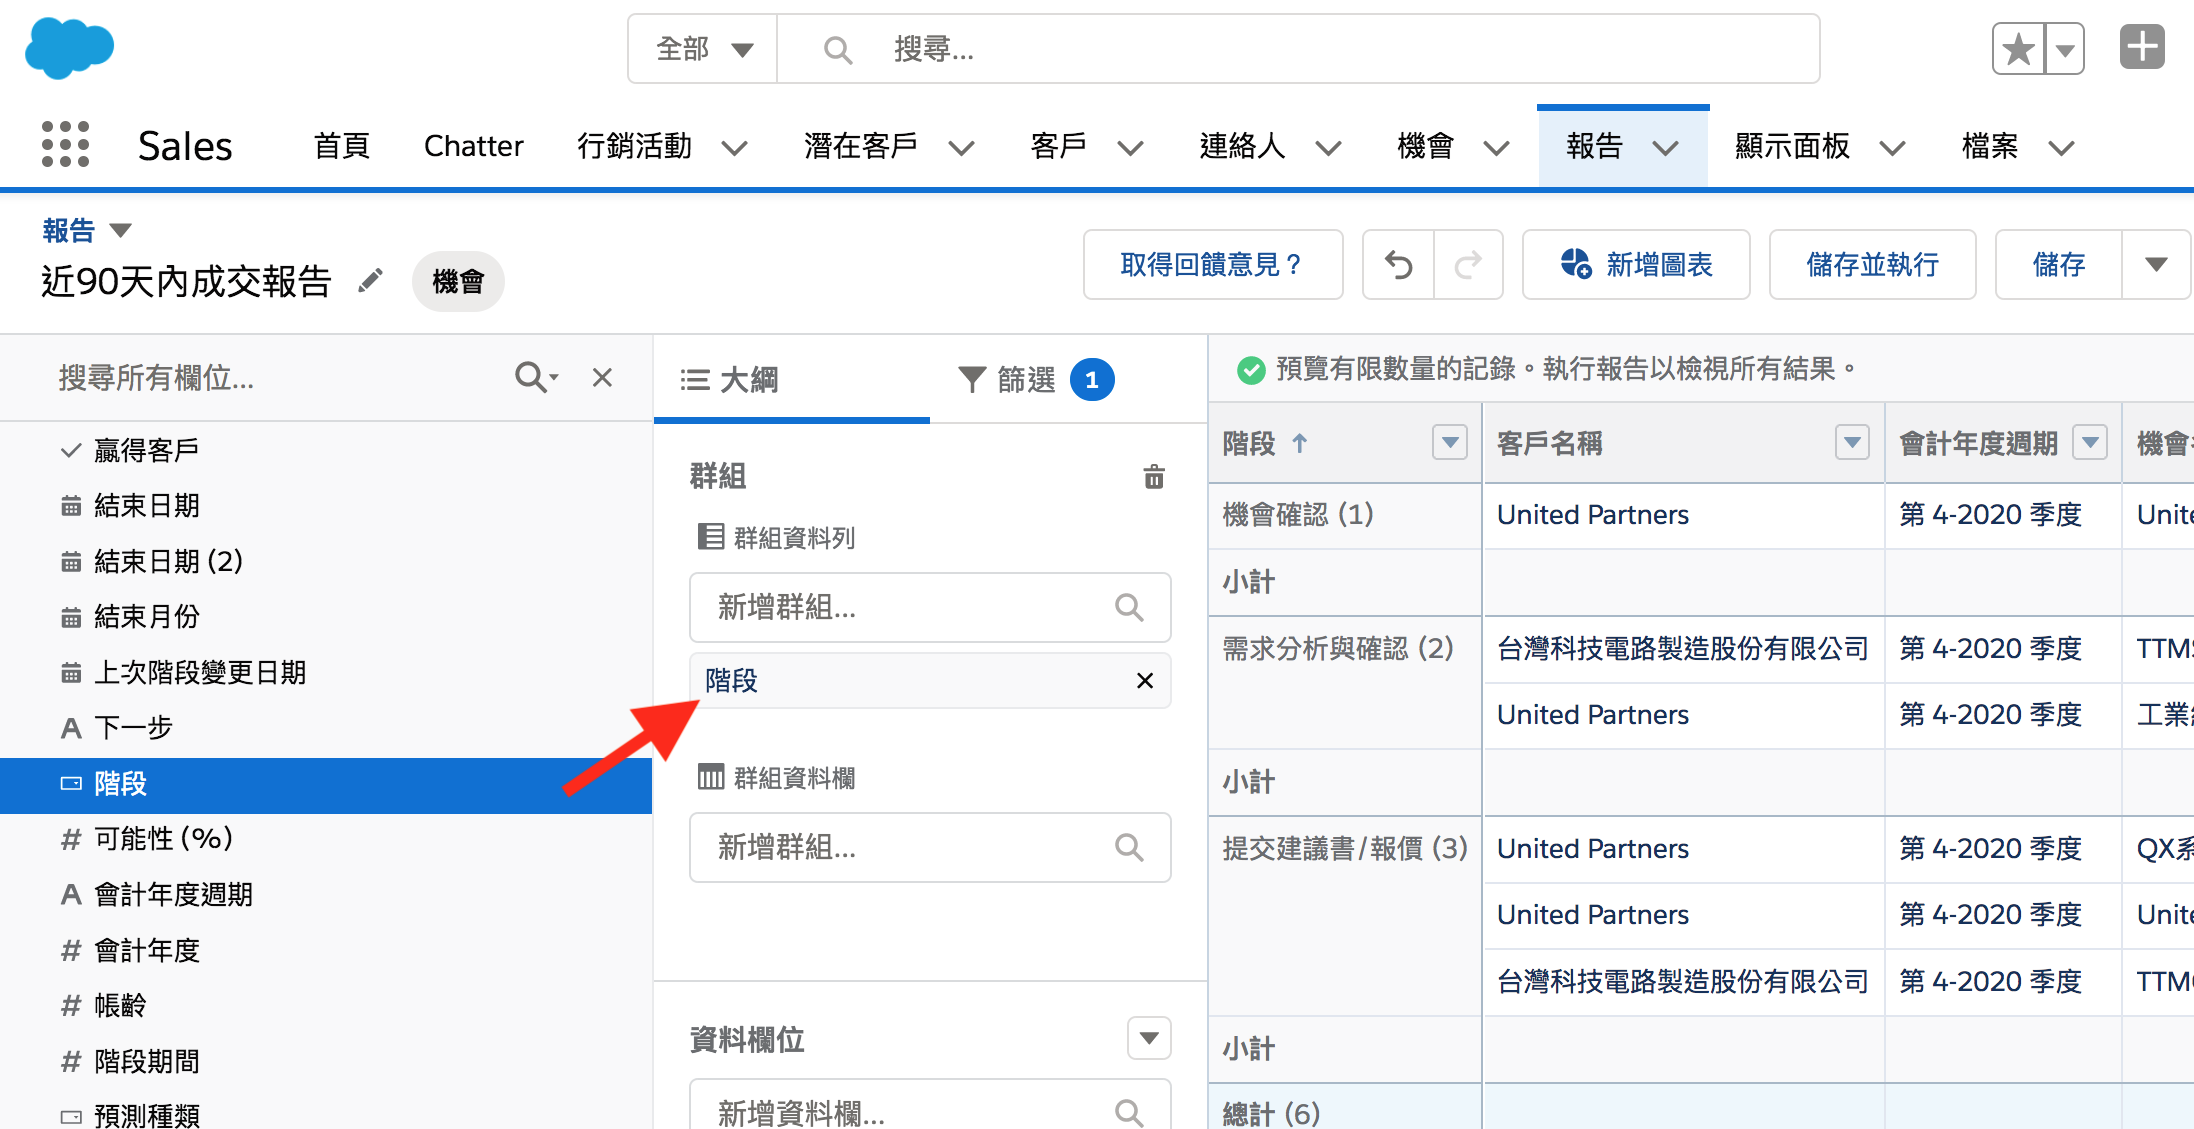
Task: Open United Partners link in 機會確認 row
Action: (1592, 515)
